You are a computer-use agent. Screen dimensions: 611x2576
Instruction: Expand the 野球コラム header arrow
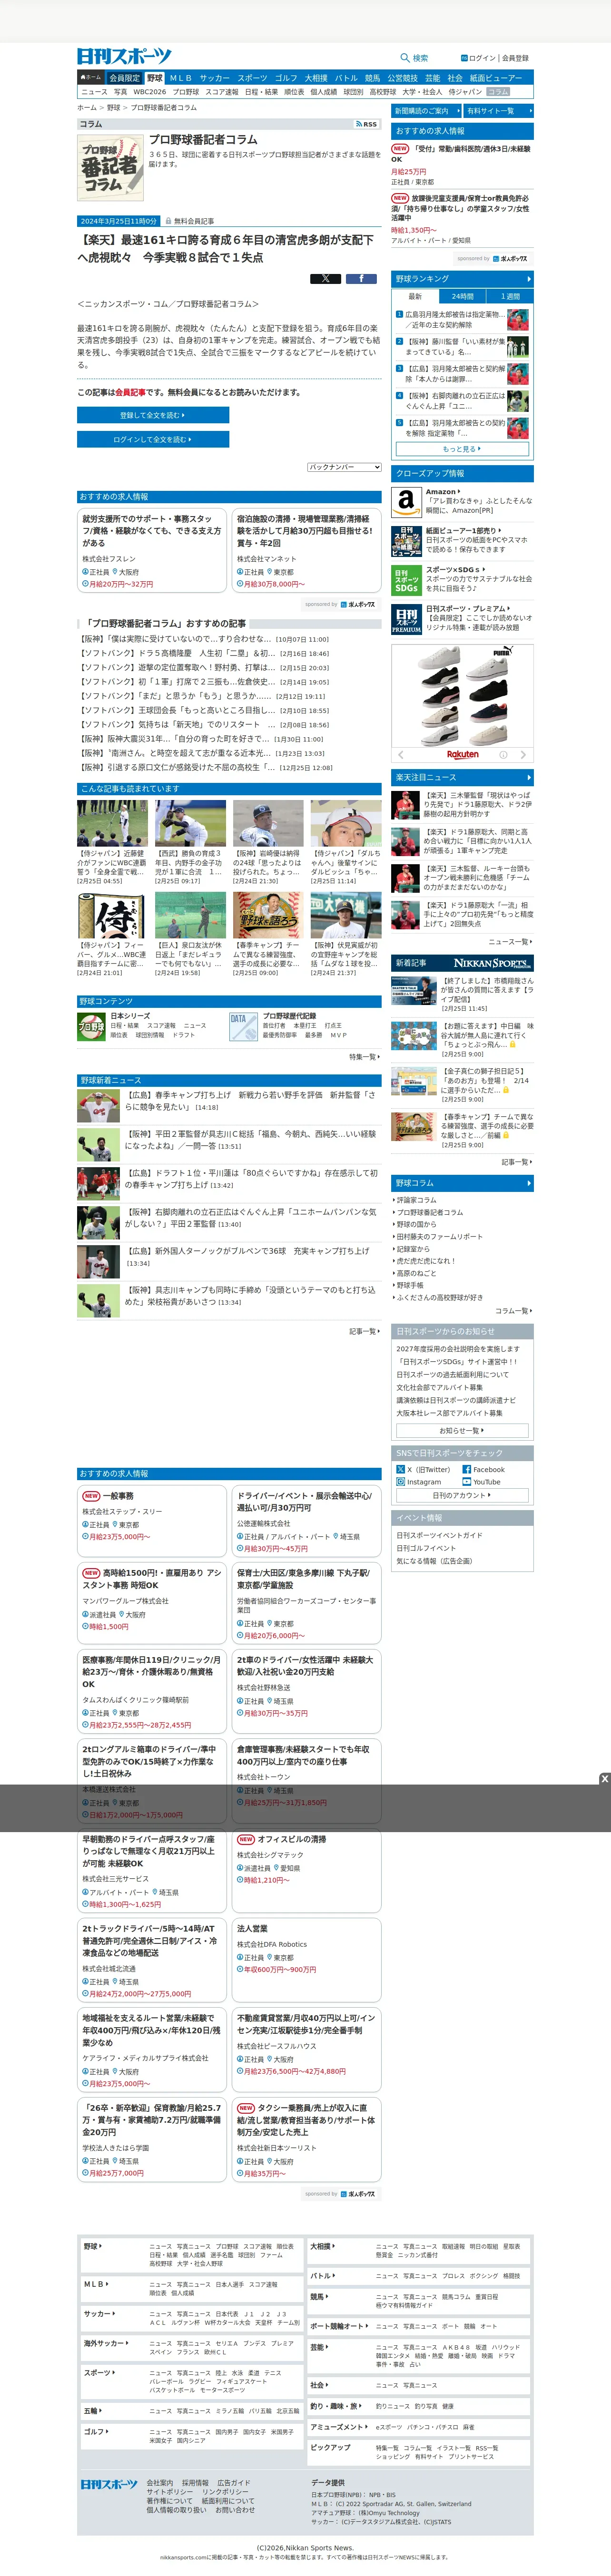[528, 1183]
